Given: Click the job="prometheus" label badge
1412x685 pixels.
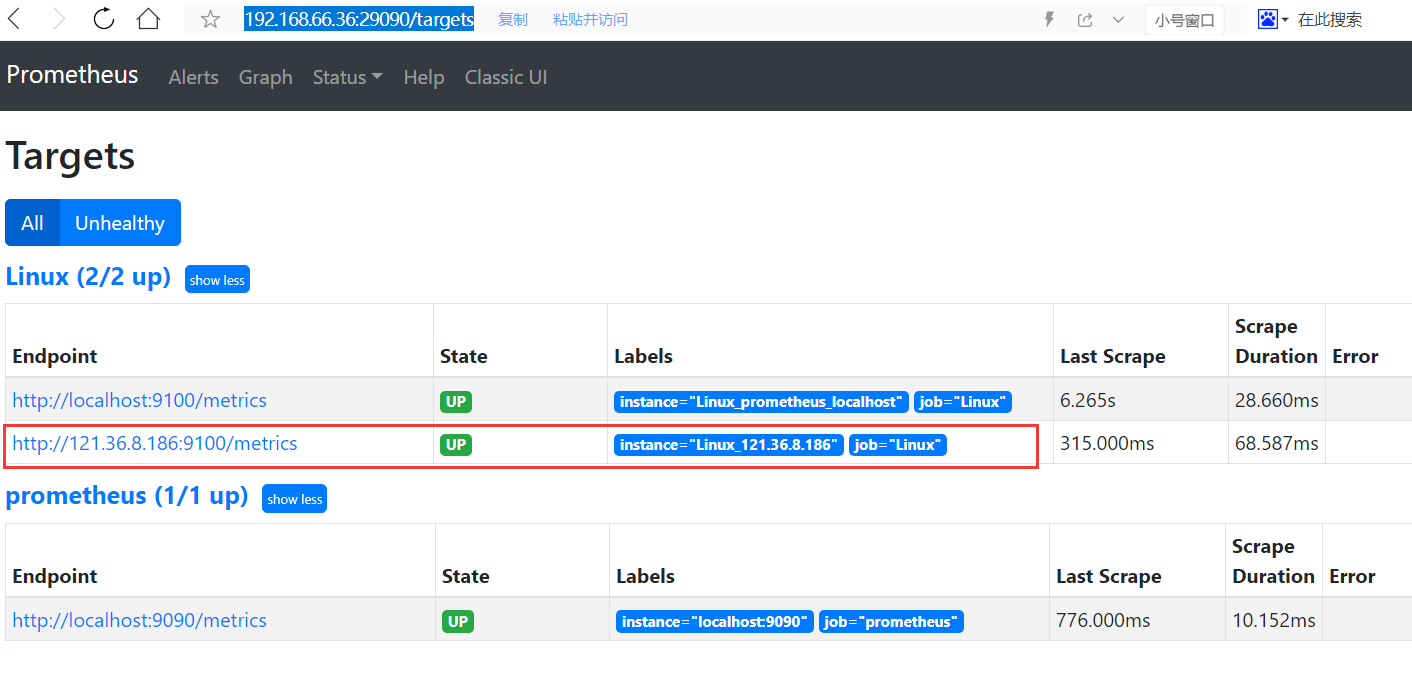Looking at the screenshot, I should coord(891,622).
